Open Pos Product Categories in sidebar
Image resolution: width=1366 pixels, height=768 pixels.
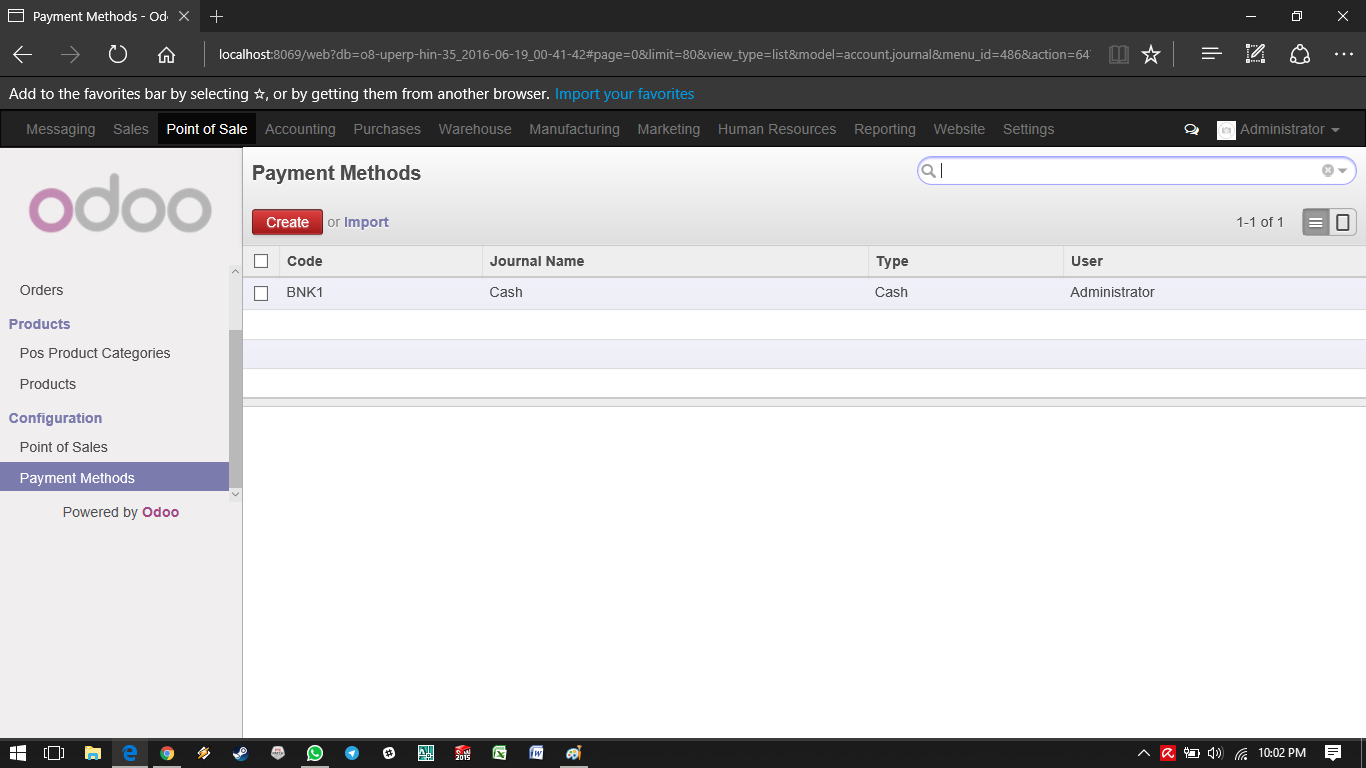(x=95, y=353)
